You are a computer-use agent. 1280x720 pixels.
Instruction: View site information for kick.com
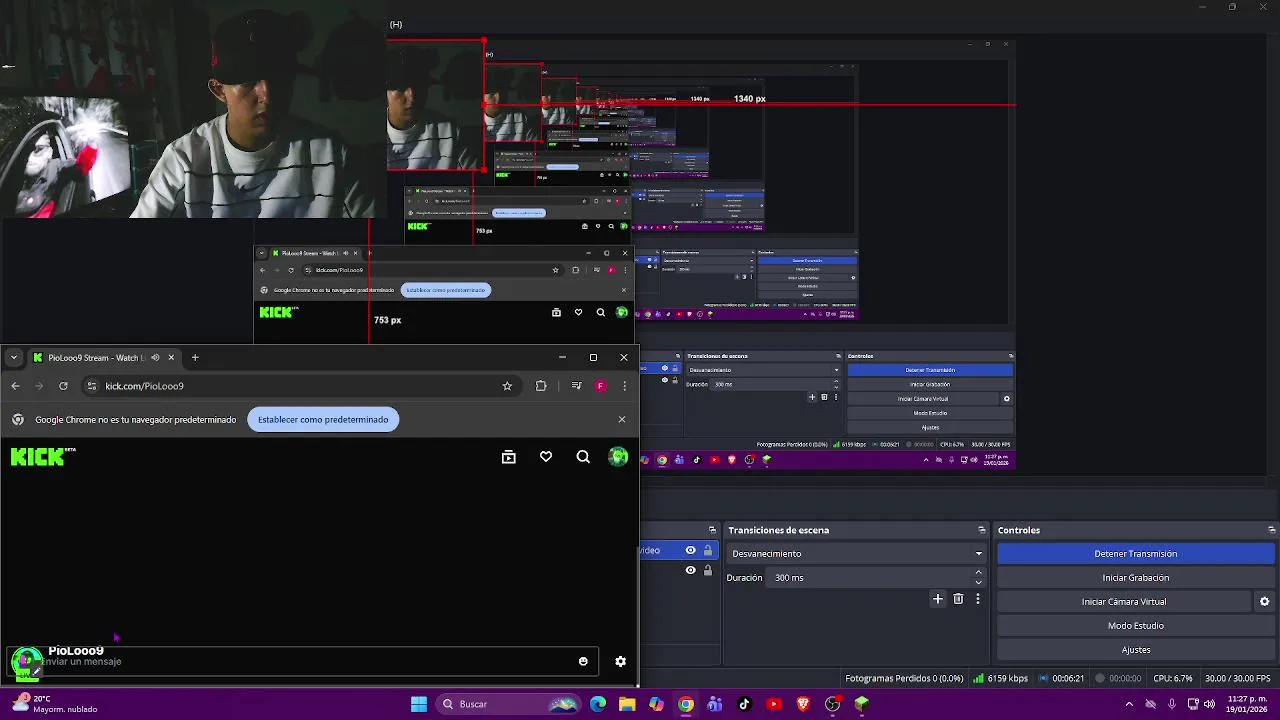92,386
